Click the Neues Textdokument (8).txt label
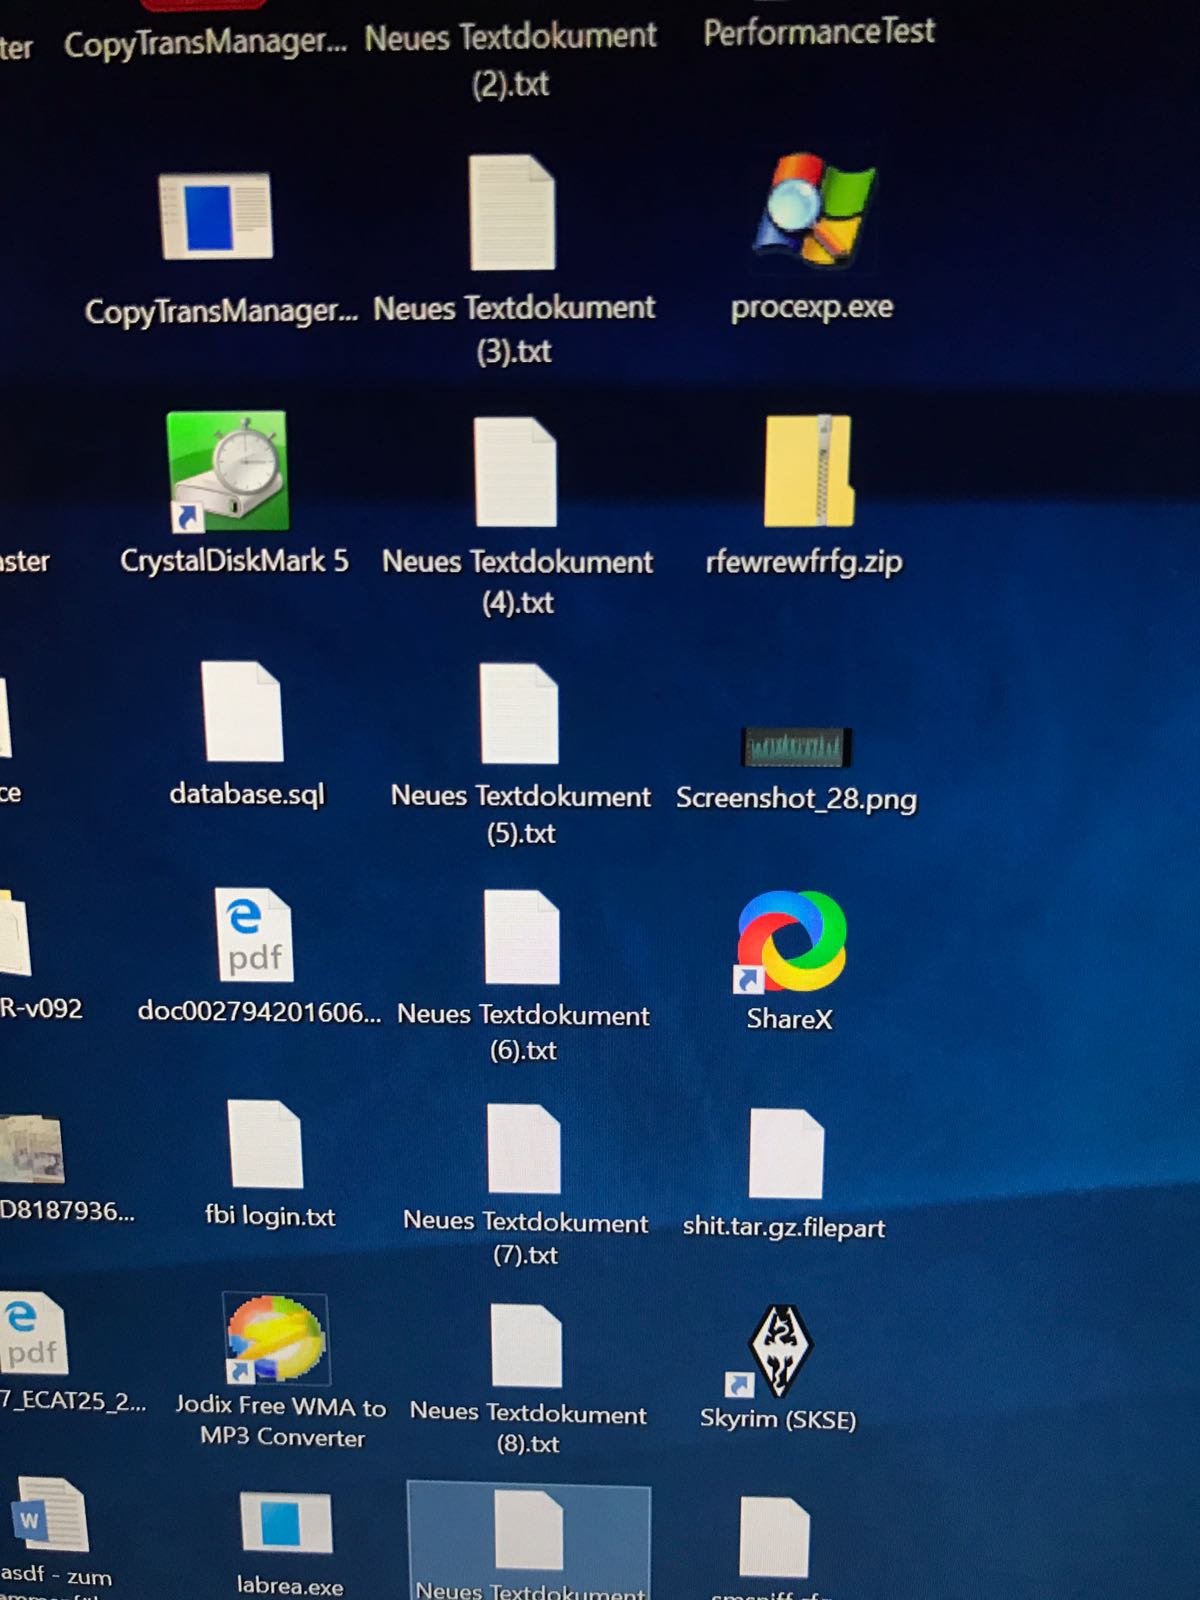1200x1600 pixels. pos(528,1428)
